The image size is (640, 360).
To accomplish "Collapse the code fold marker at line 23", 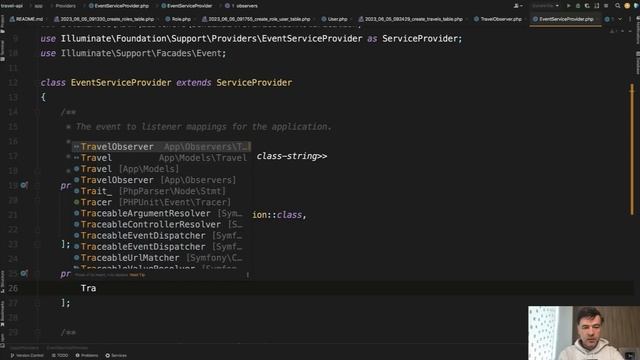I will (37, 244).
